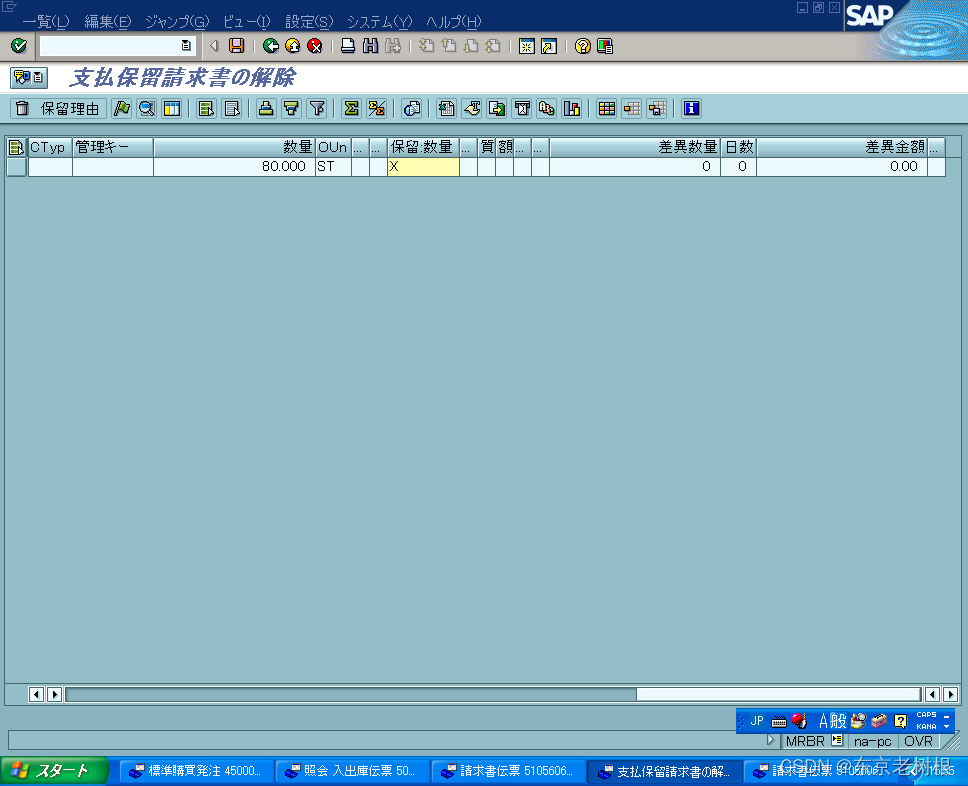968x786 pixels.
Task: Confirm with the green checkmark button
Action: [x=18, y=45]
